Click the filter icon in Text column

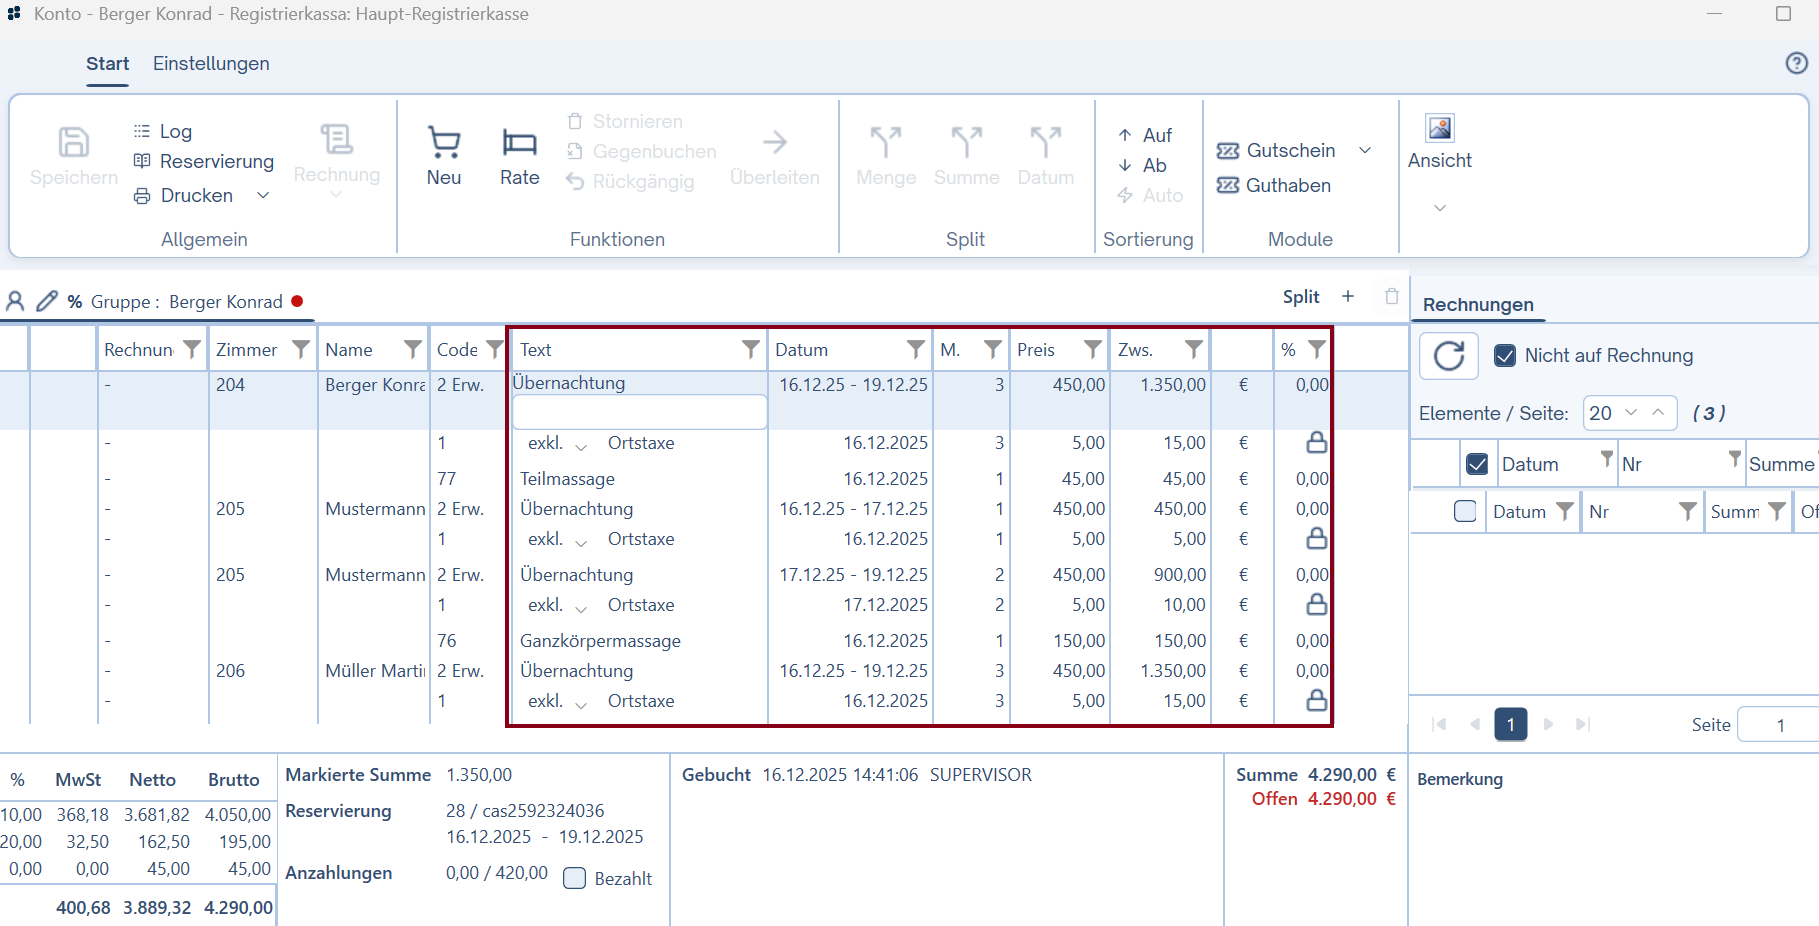pos(750,349)
